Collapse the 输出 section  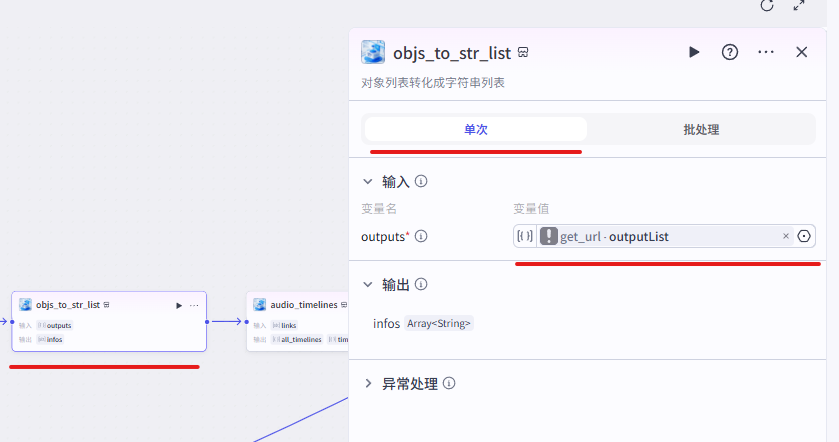point(368,284)
